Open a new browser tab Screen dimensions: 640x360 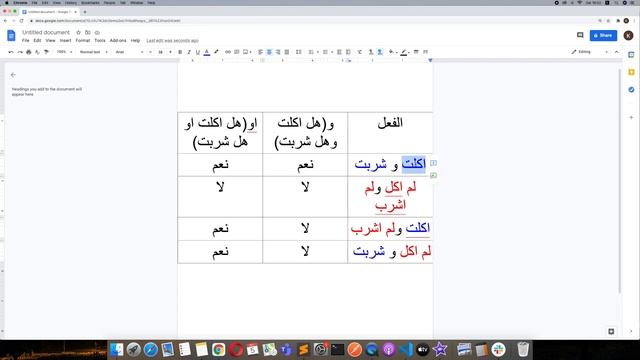pyautogui.click(x=85, y=12)
